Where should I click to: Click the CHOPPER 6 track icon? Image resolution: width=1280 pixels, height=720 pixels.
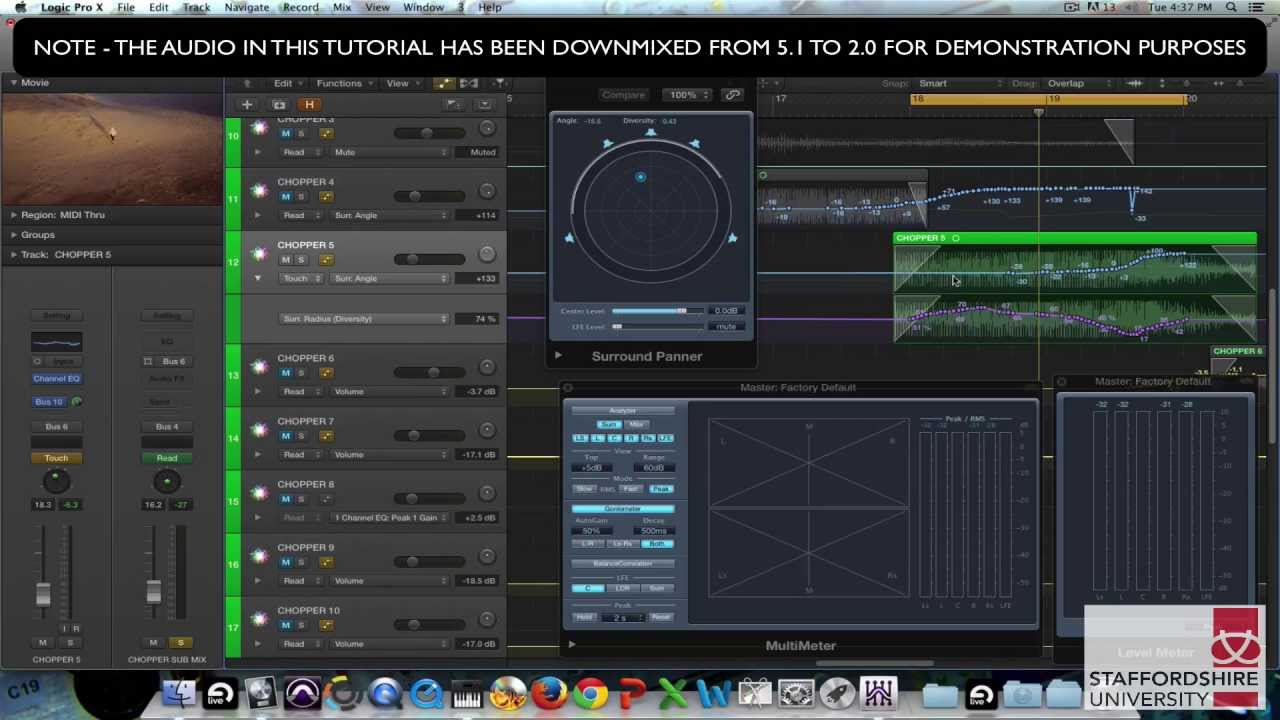click(x=260, y=366)
